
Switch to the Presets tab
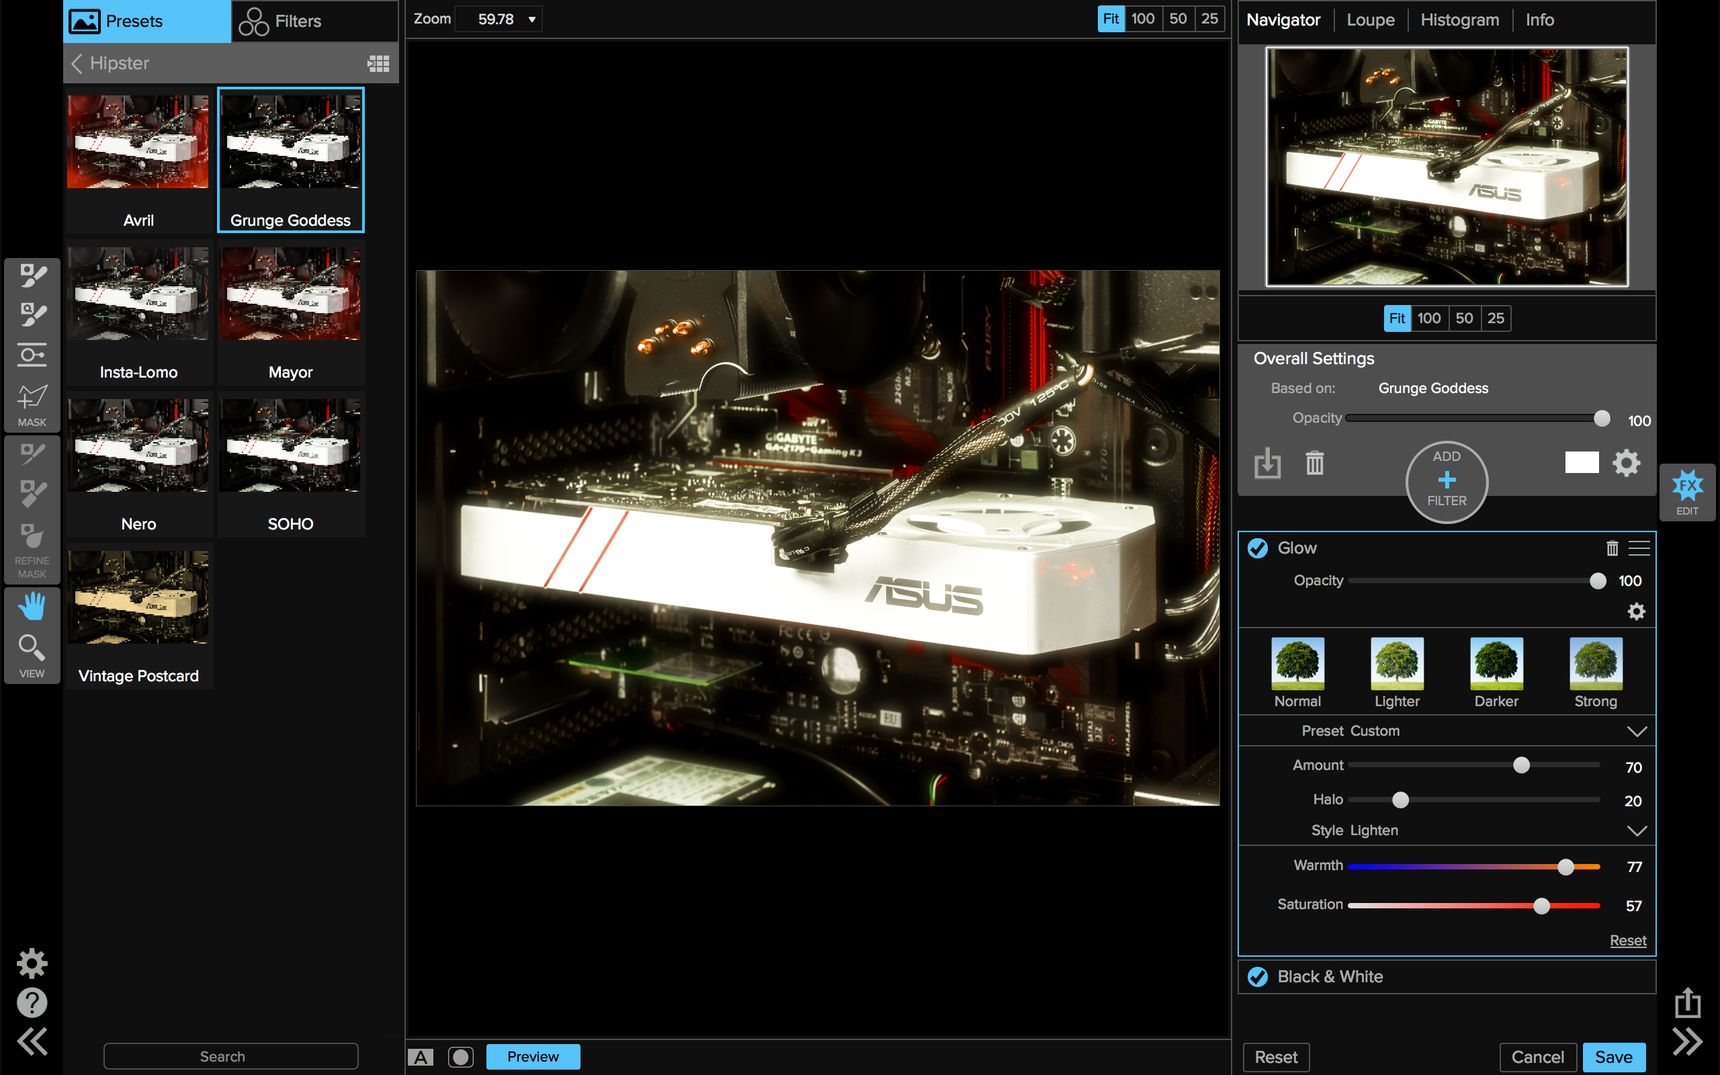click(x=147, y=21)
